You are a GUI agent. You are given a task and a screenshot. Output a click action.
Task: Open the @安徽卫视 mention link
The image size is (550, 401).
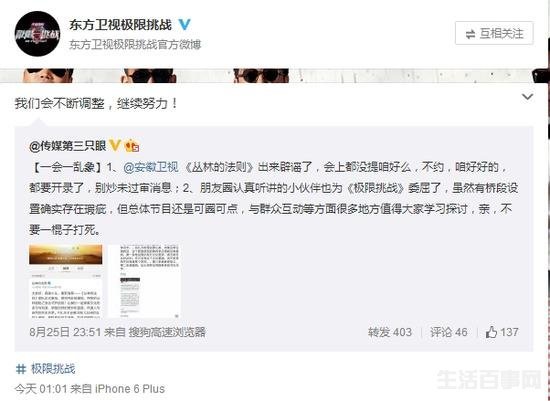tap(151, 167)
